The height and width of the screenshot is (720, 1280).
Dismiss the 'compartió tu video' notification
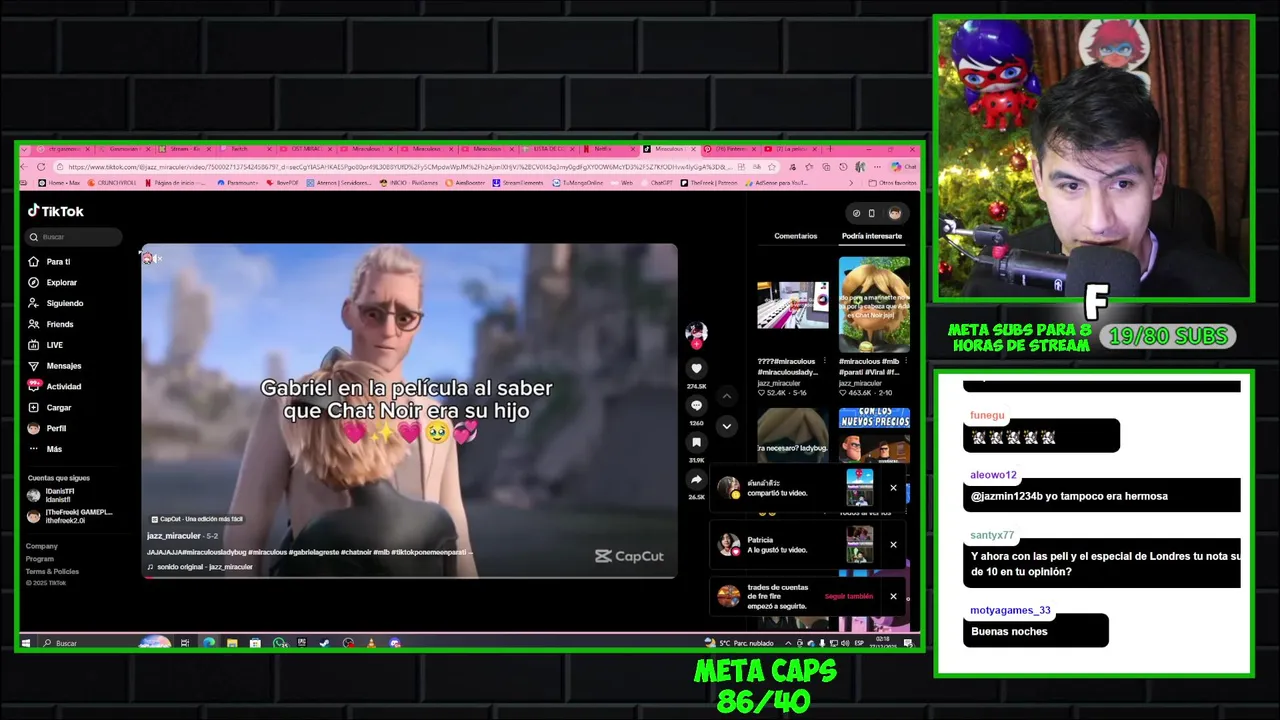(893, 488)
